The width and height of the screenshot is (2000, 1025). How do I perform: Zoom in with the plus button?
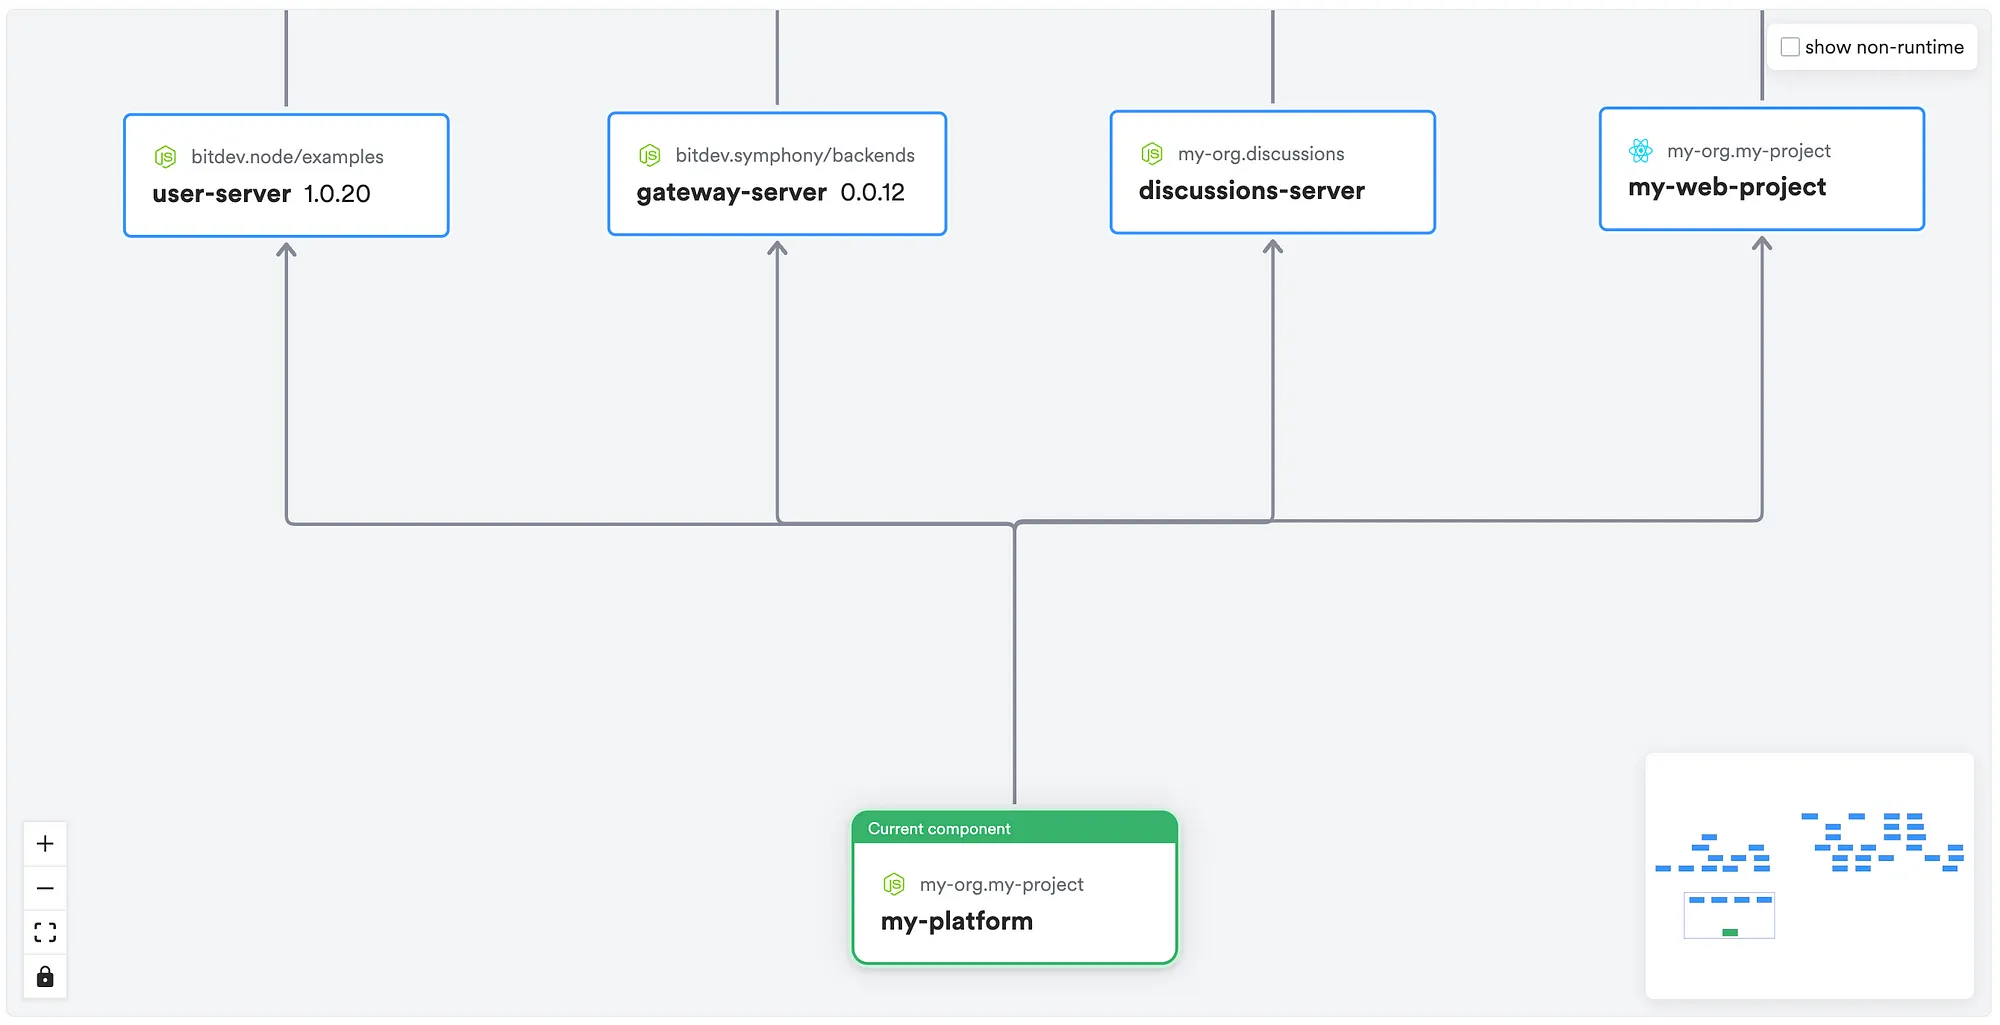tap(45, 844)
